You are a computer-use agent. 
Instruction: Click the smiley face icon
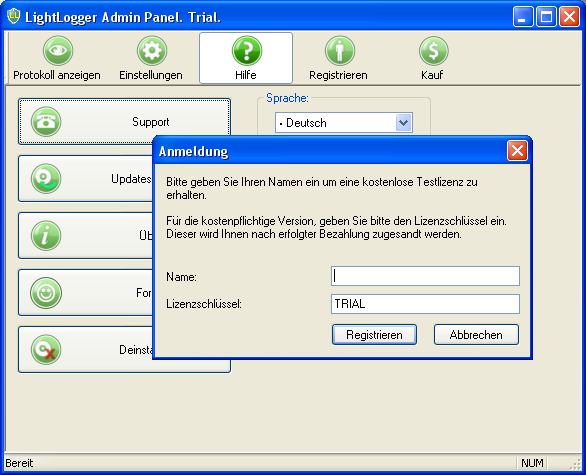tap(46, 293)
